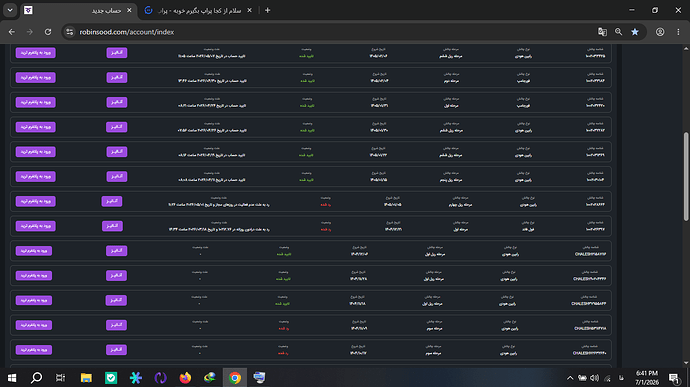Click ورود به پلتفرم ترید in the inactivity-rejected row
The width and height of the screenshot is (690, 387).
36,201
